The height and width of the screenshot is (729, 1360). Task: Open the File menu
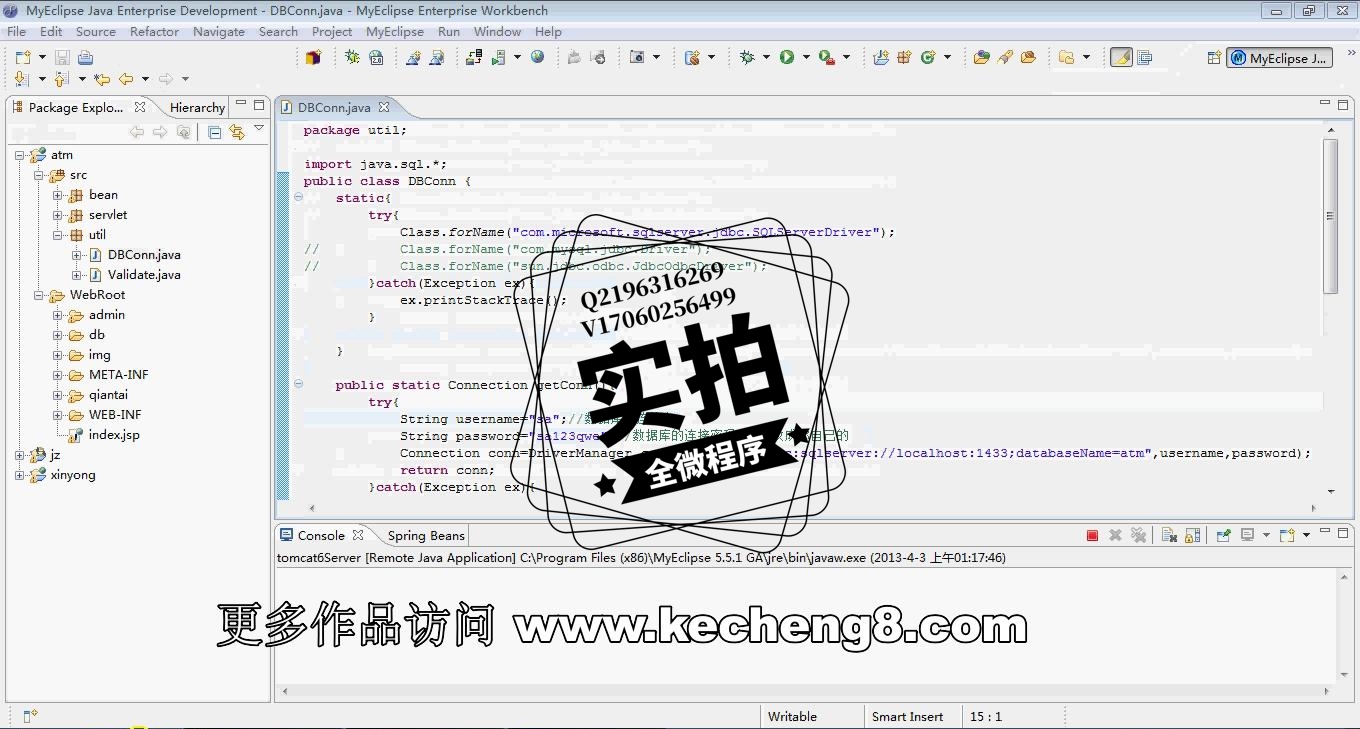click(x=17, y=32)
